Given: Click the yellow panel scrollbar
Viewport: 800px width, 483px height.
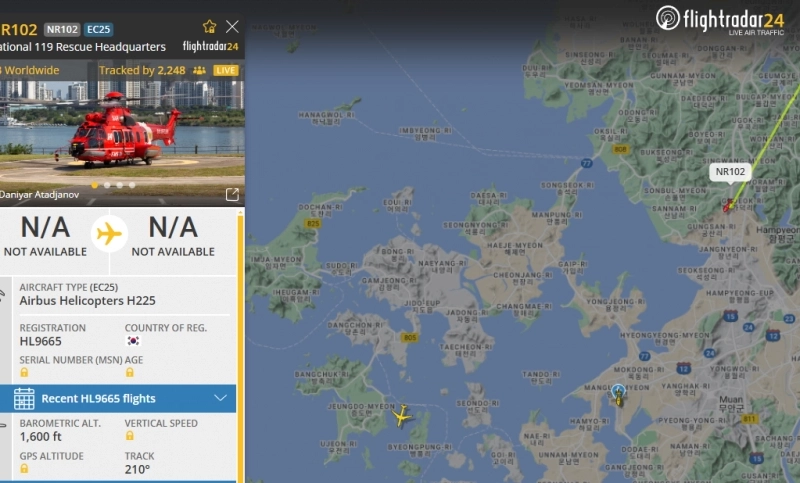Looking at the screenshot, I should click(x=240, y=347).
